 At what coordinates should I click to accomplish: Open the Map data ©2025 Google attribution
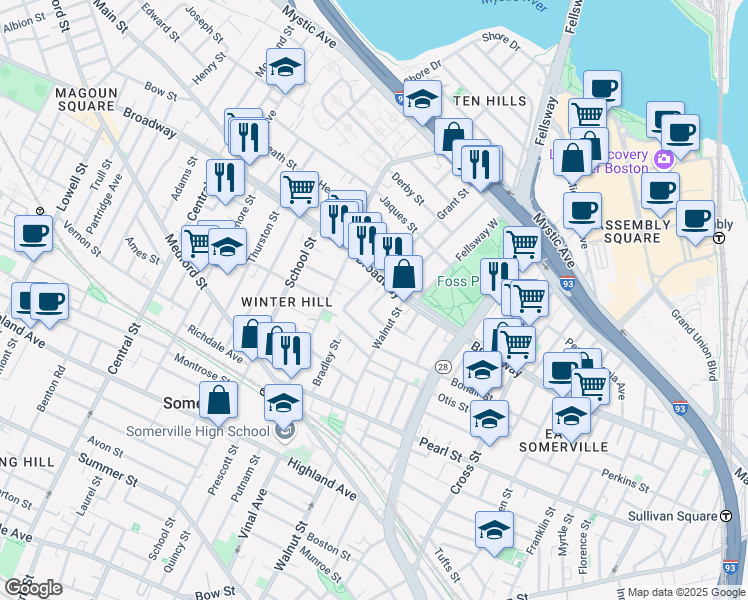[x=686, y=592]
